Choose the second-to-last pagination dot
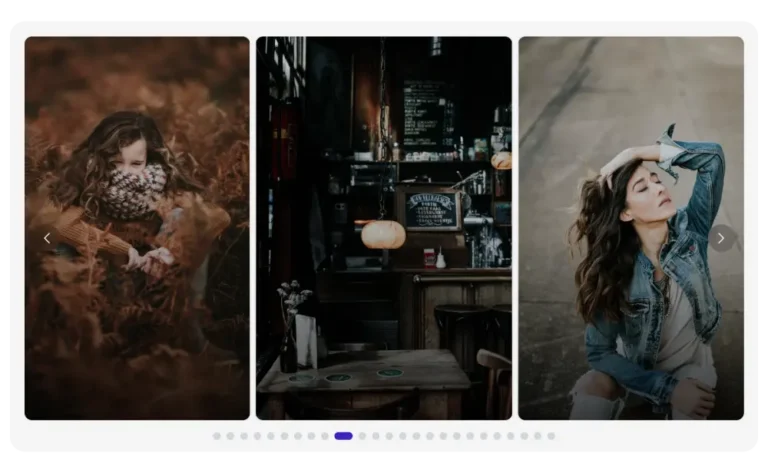768x473 pixels. (538, 436)
